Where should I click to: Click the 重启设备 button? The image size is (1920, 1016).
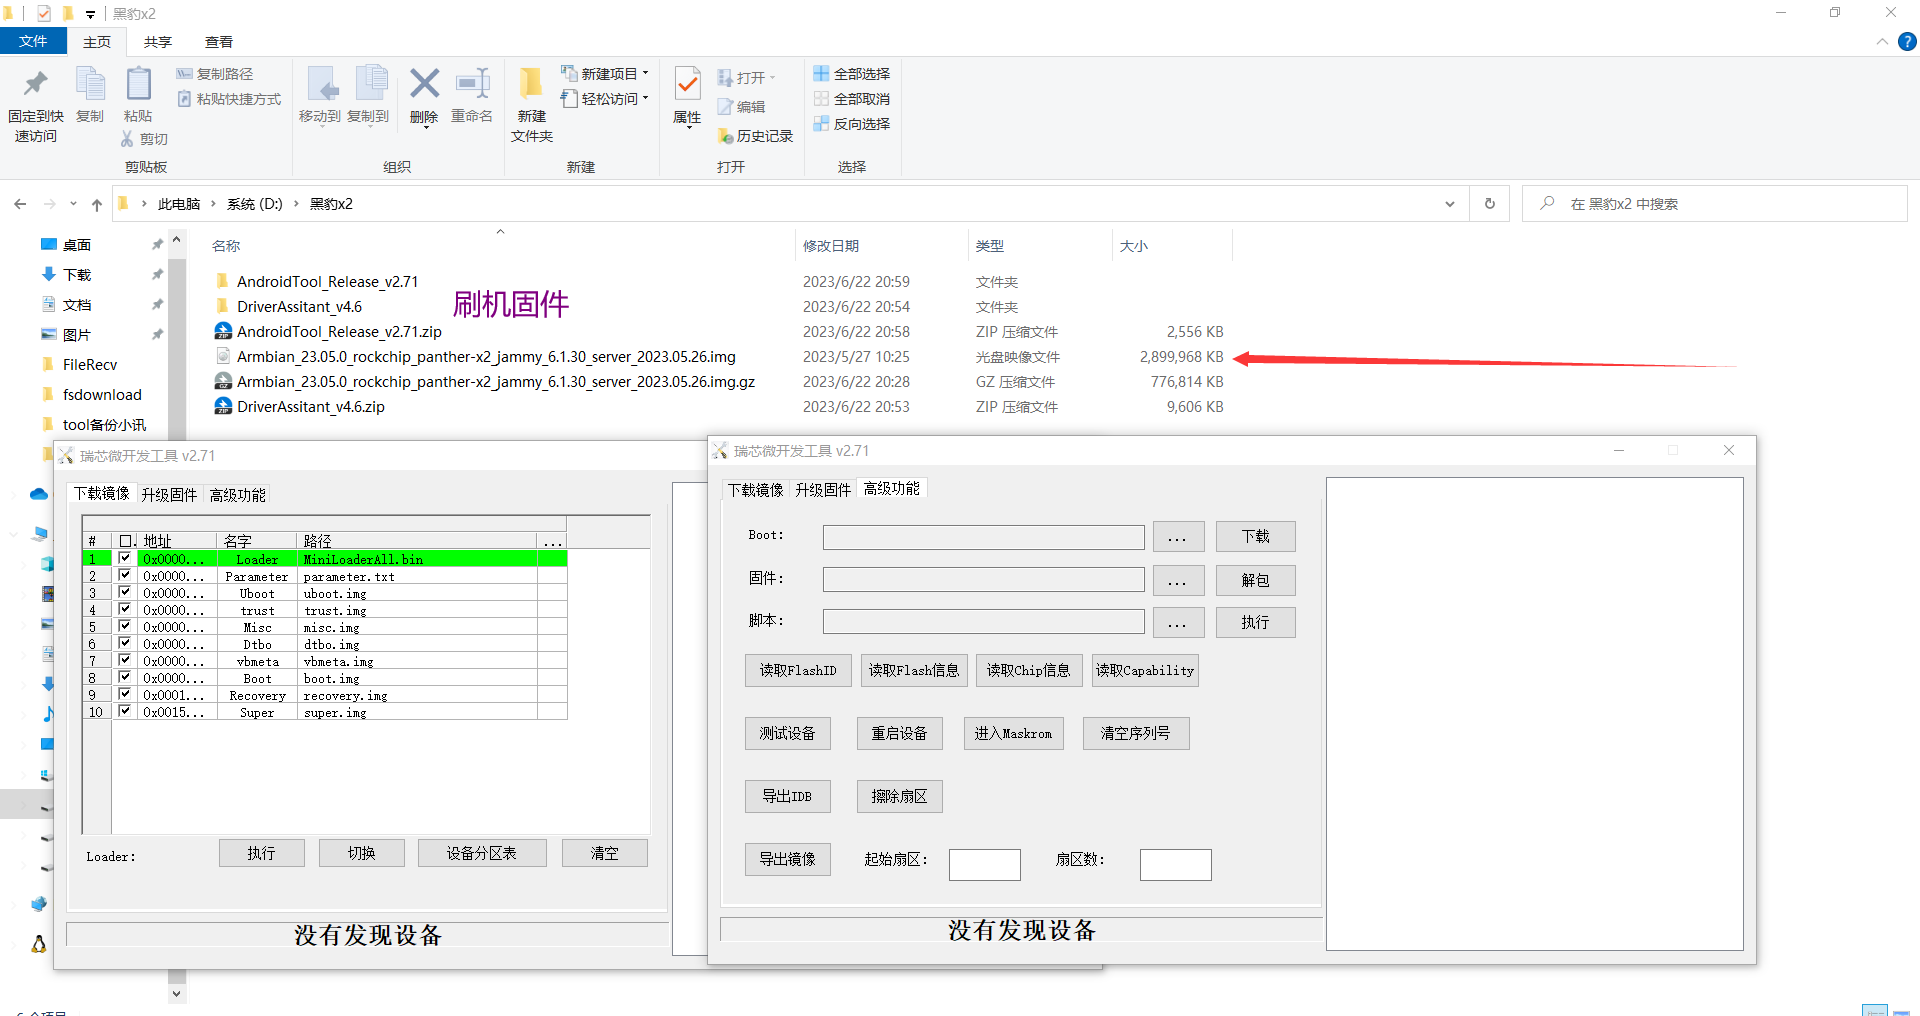[899, 733]
